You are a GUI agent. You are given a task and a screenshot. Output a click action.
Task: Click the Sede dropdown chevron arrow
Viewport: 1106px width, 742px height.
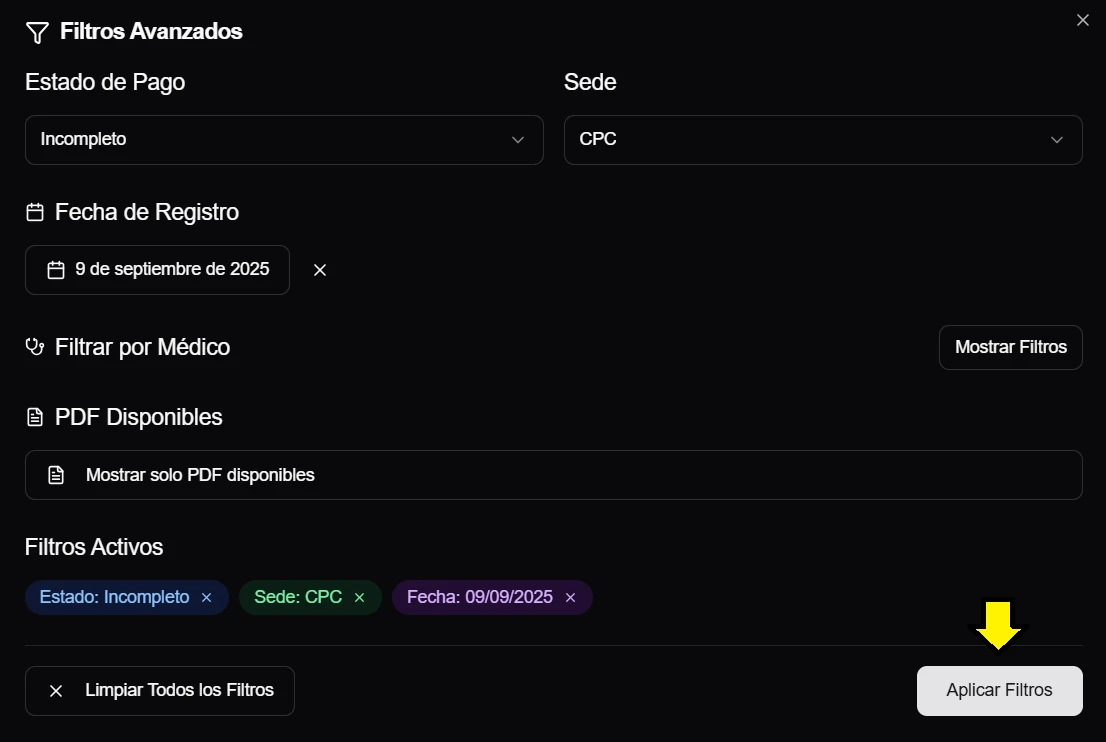click(x=1057, y=140)
